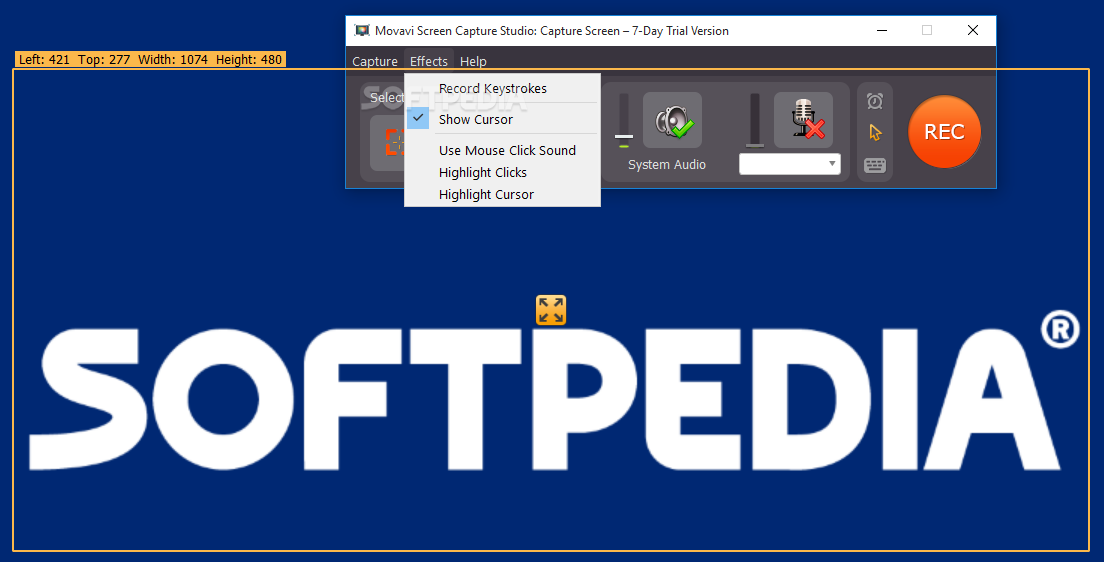Close the Movavi Screen Capture window
Viewport: 1104px width, 562px height.
(972, 30)
